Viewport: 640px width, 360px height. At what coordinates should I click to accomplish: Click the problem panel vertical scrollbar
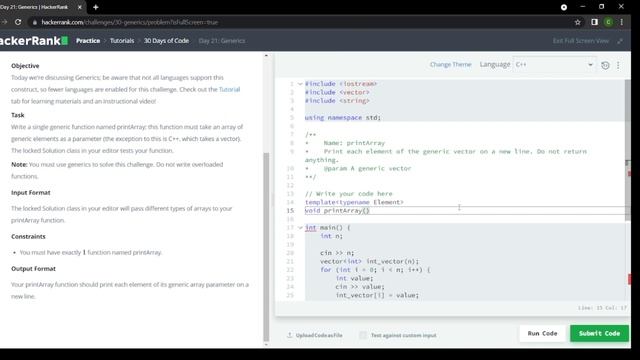click(x=267, y=246)
